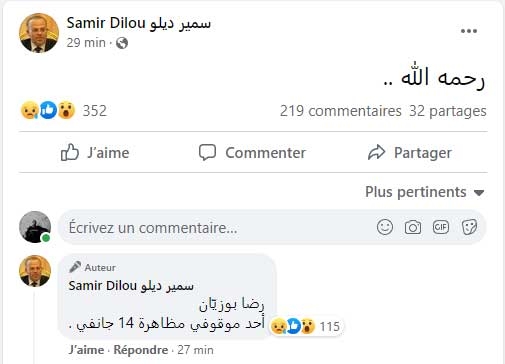Screen dimensions: 505x364
Task: Click Samir Dilou's post profile picture
Action: pos(39,33)
